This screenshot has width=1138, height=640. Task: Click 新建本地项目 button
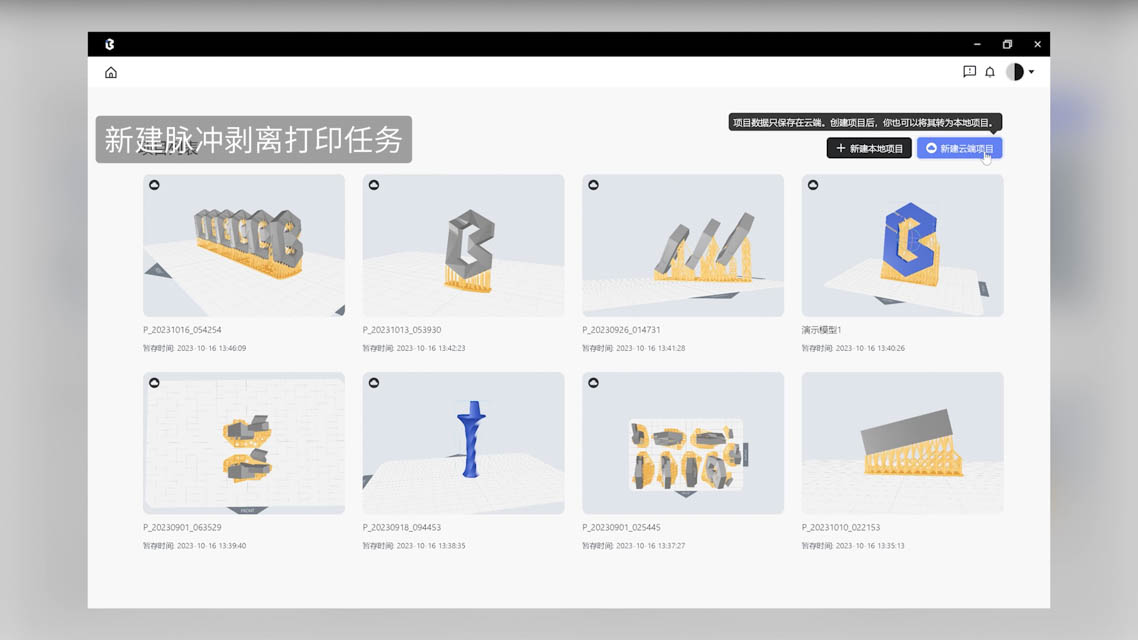869,148
